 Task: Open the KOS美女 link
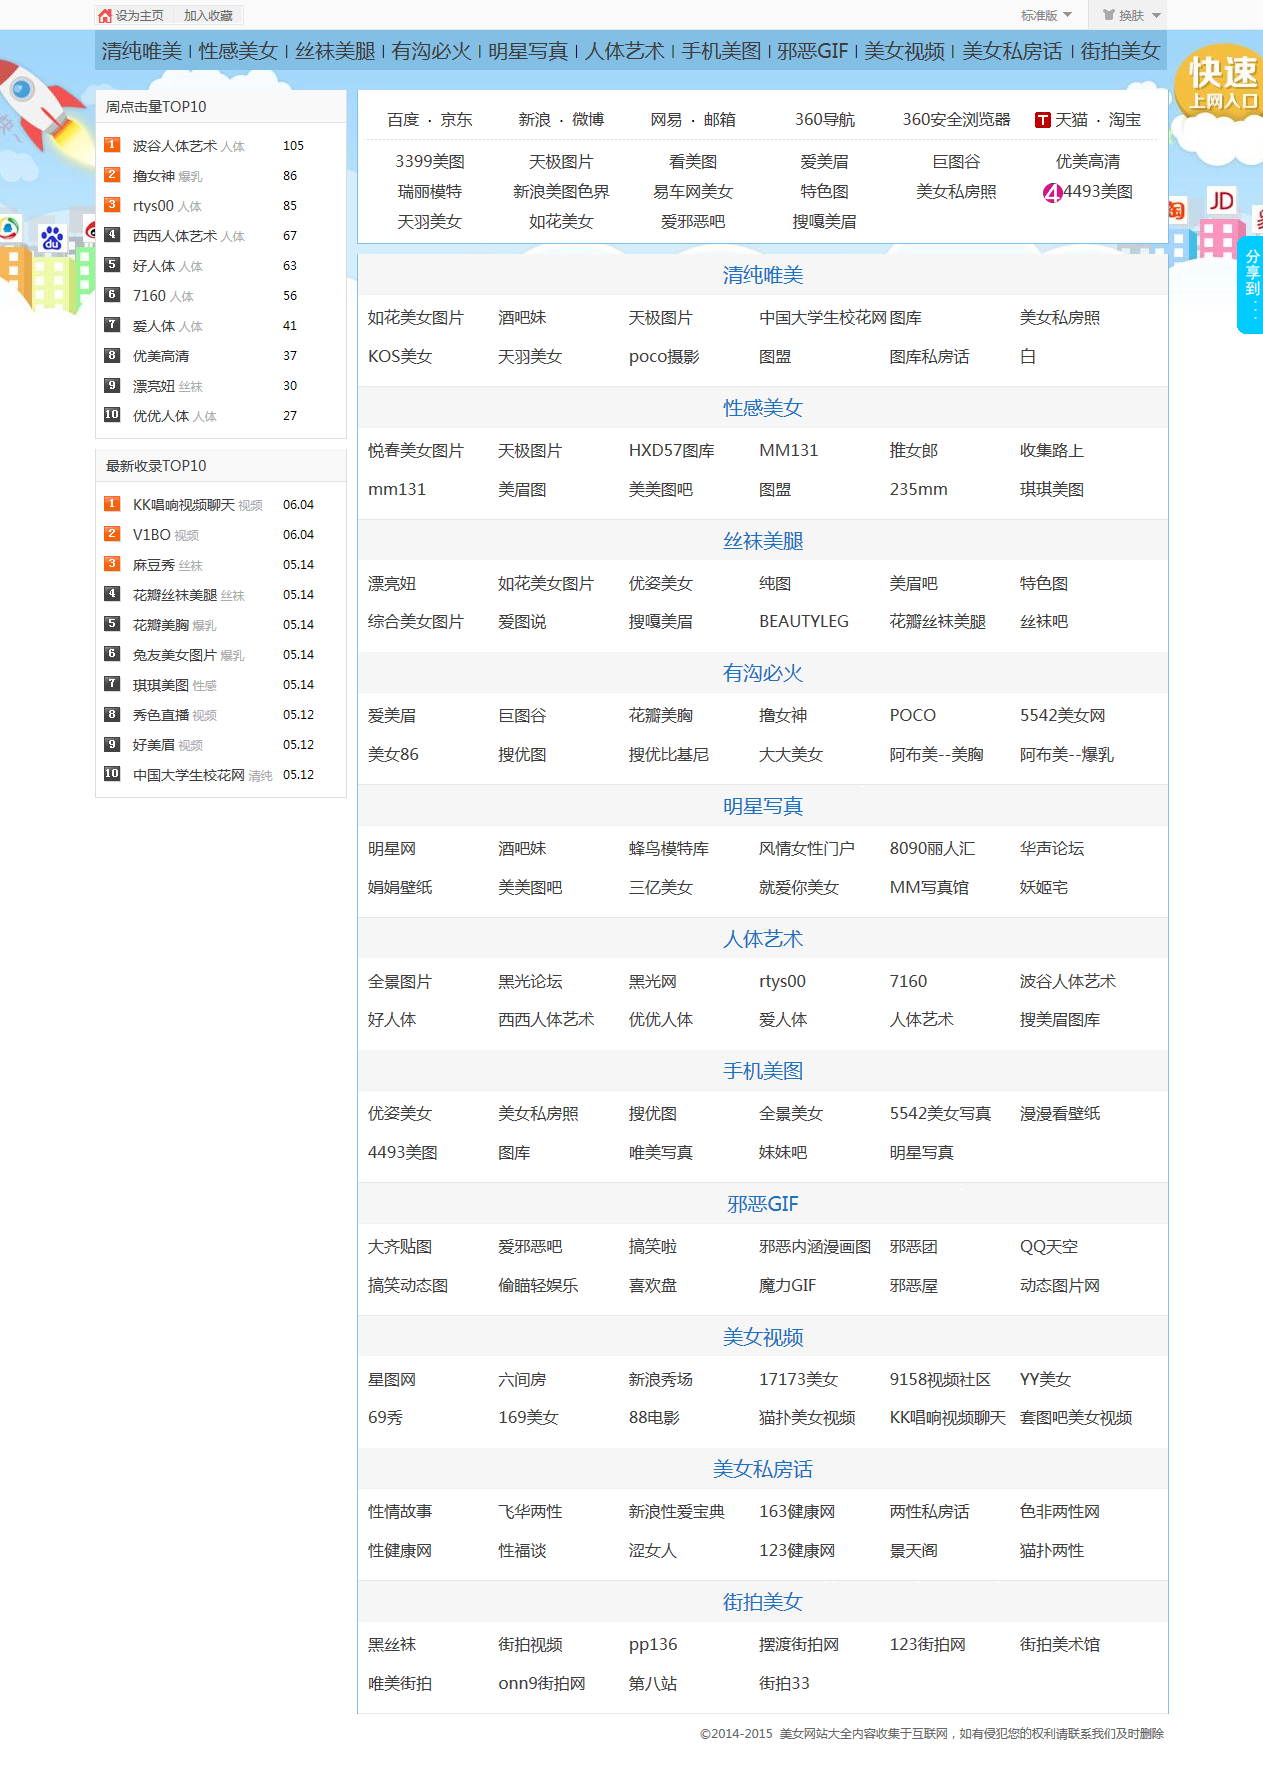pyautogui.click(x=400, y=357)
